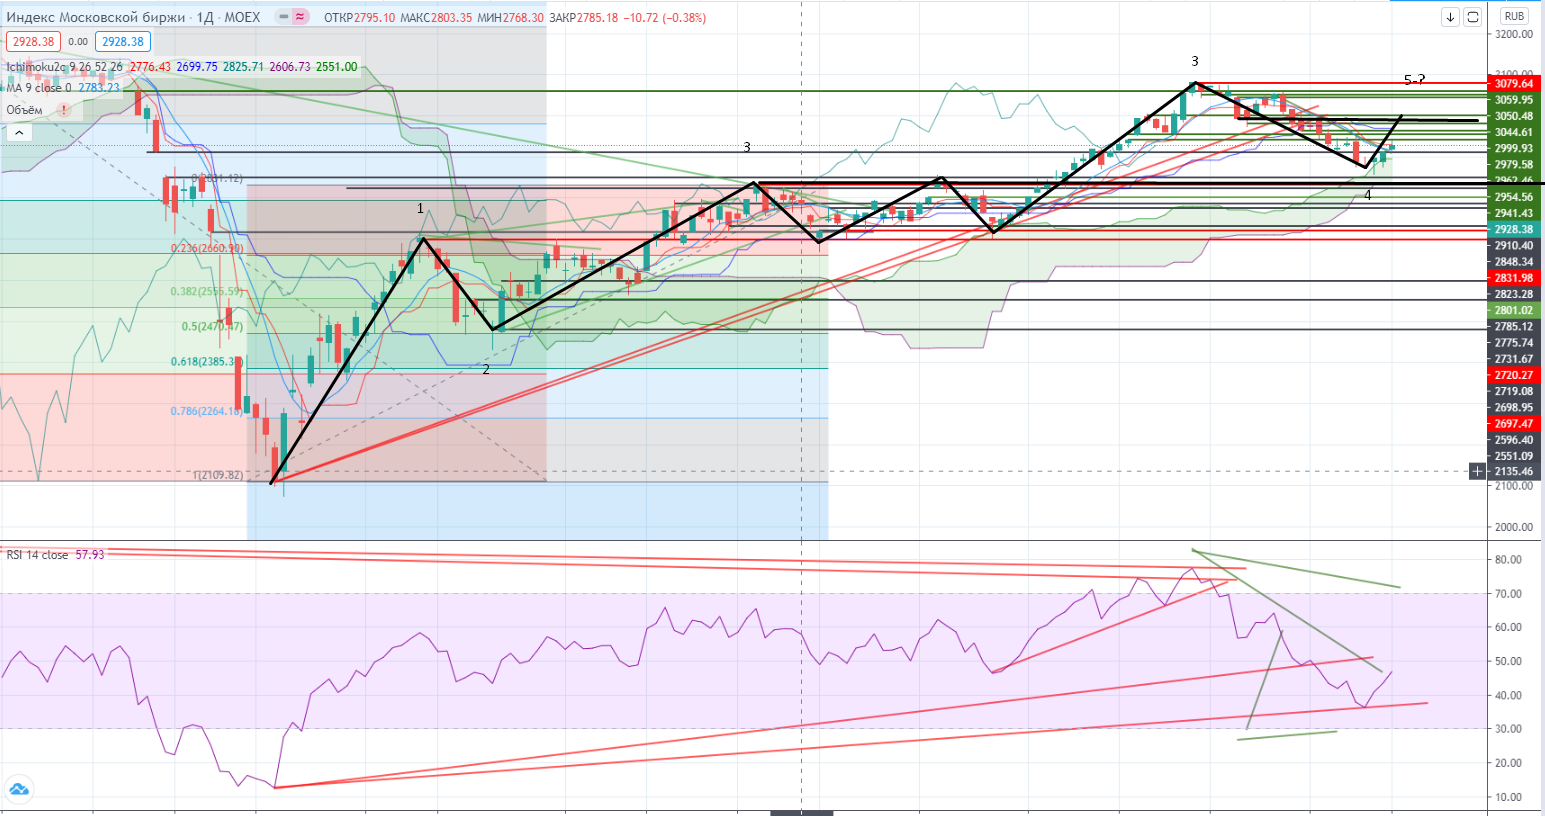
Task: Click the light green 2801.02 price label
Action: pos(1514,311)
